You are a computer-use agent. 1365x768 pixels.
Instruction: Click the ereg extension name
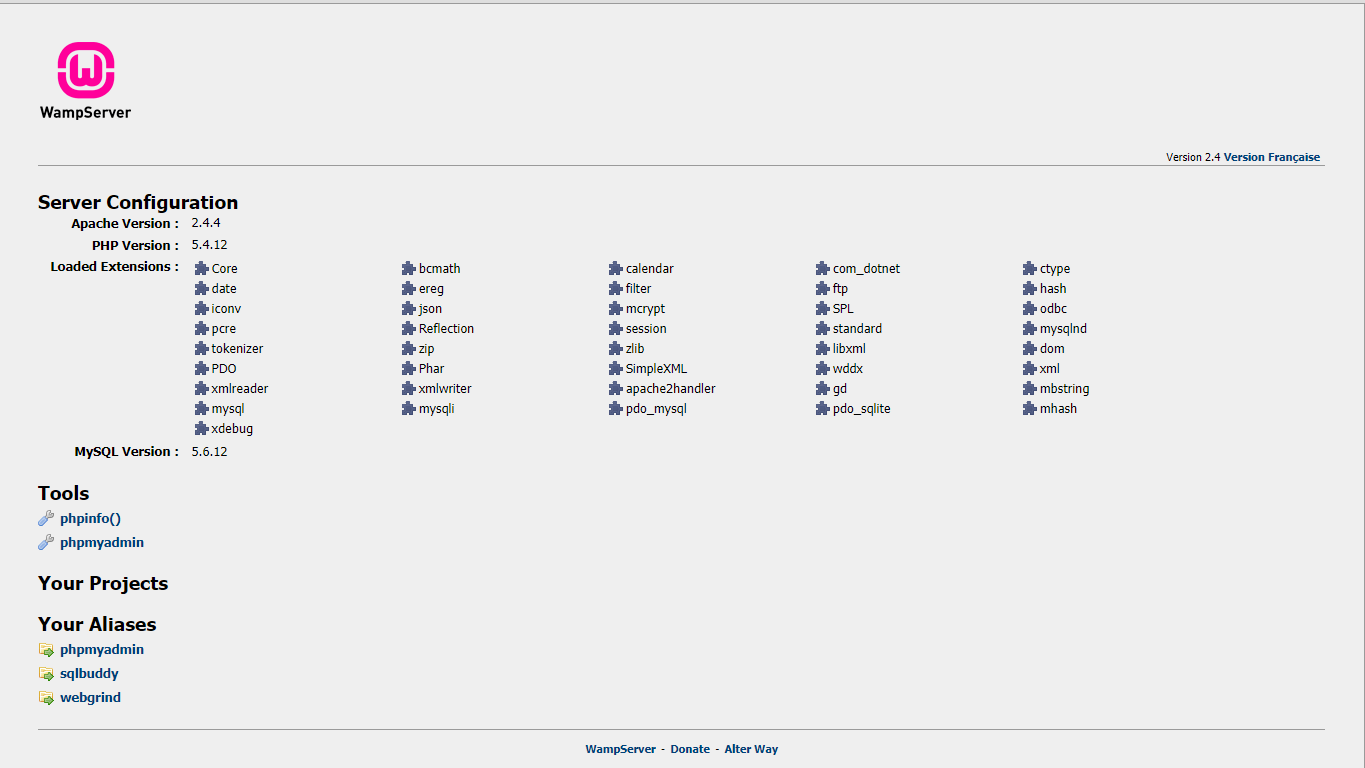pos(431,289)
